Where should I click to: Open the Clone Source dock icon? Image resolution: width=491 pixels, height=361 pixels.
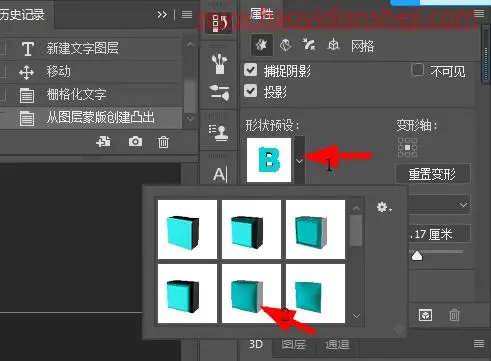[218, 133]
